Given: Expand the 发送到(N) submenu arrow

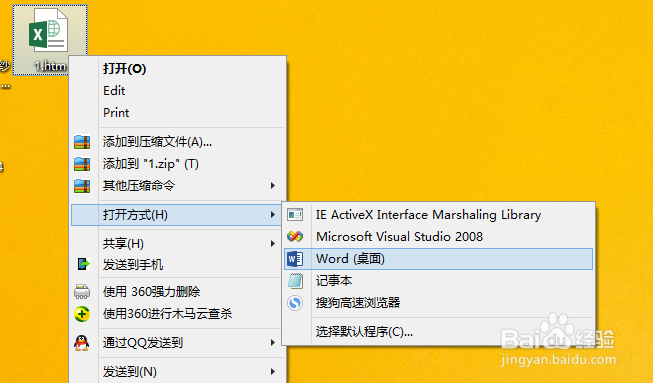Looking at the screenshot, I should [273, 371].
